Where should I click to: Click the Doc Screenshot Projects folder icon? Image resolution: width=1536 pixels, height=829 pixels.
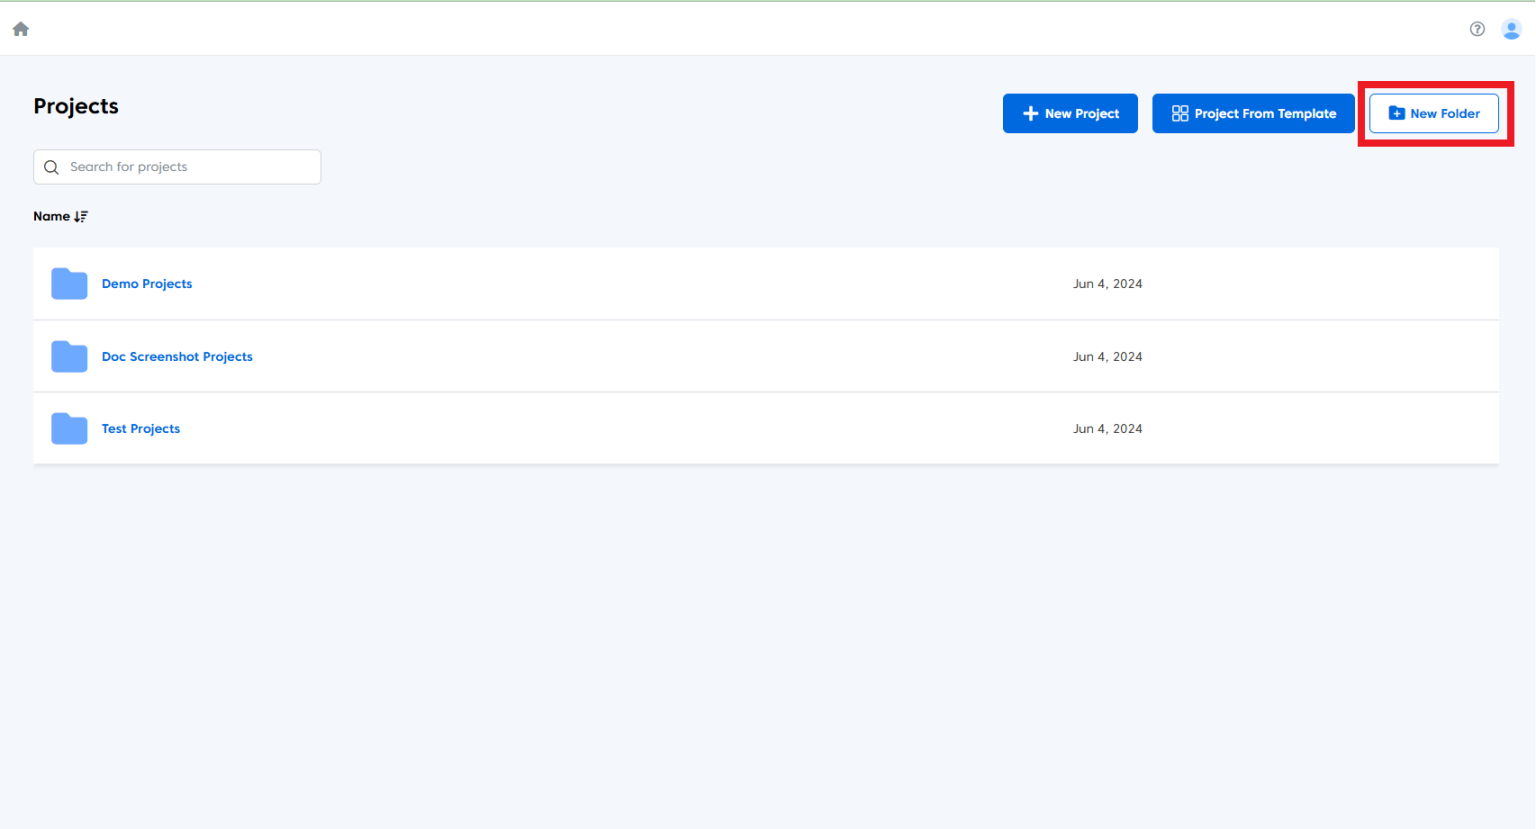[x=69, y=356]
